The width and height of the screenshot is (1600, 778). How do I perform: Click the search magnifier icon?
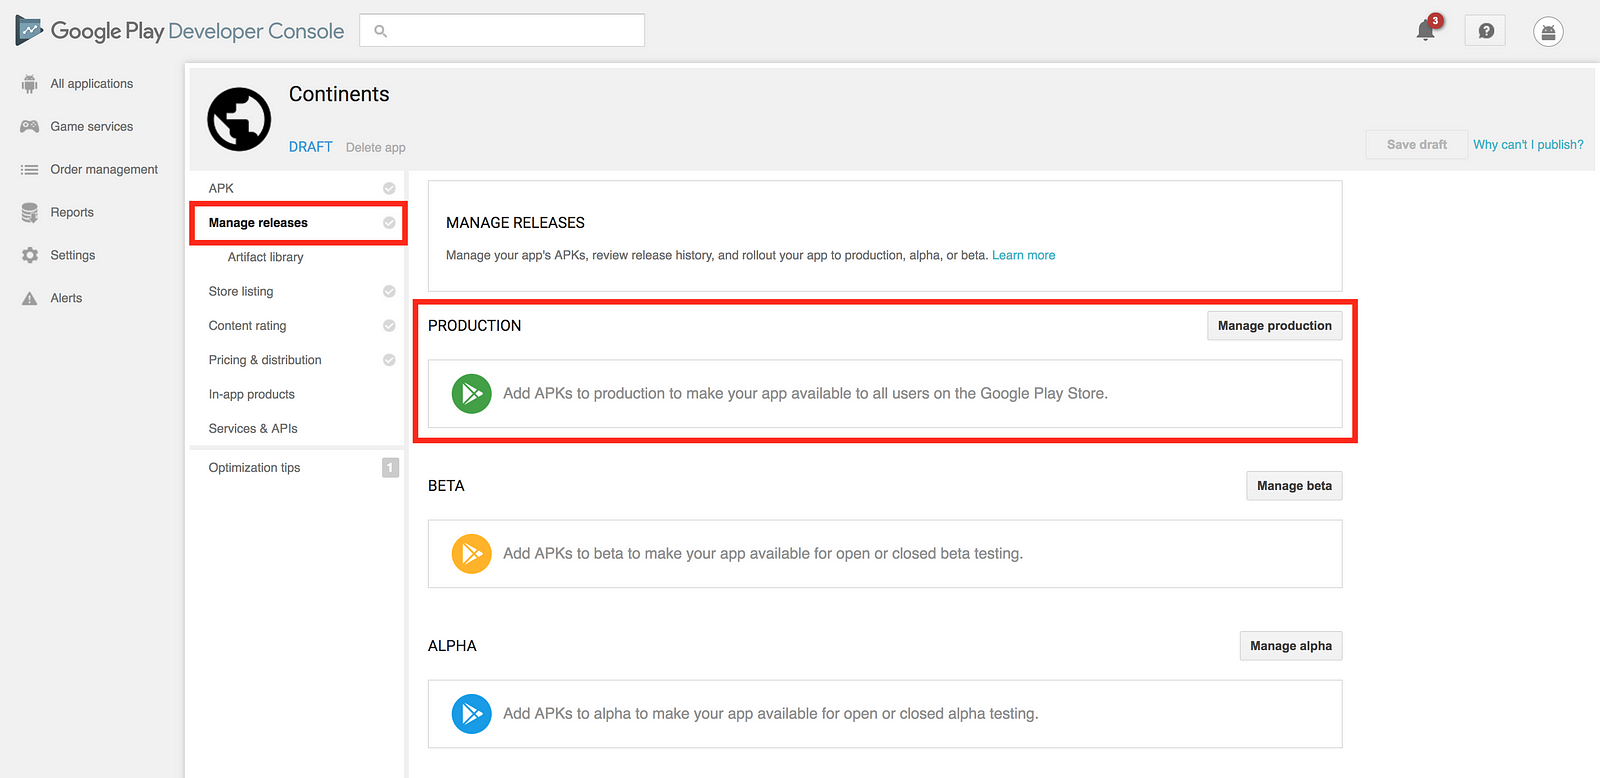pos(380,31)
